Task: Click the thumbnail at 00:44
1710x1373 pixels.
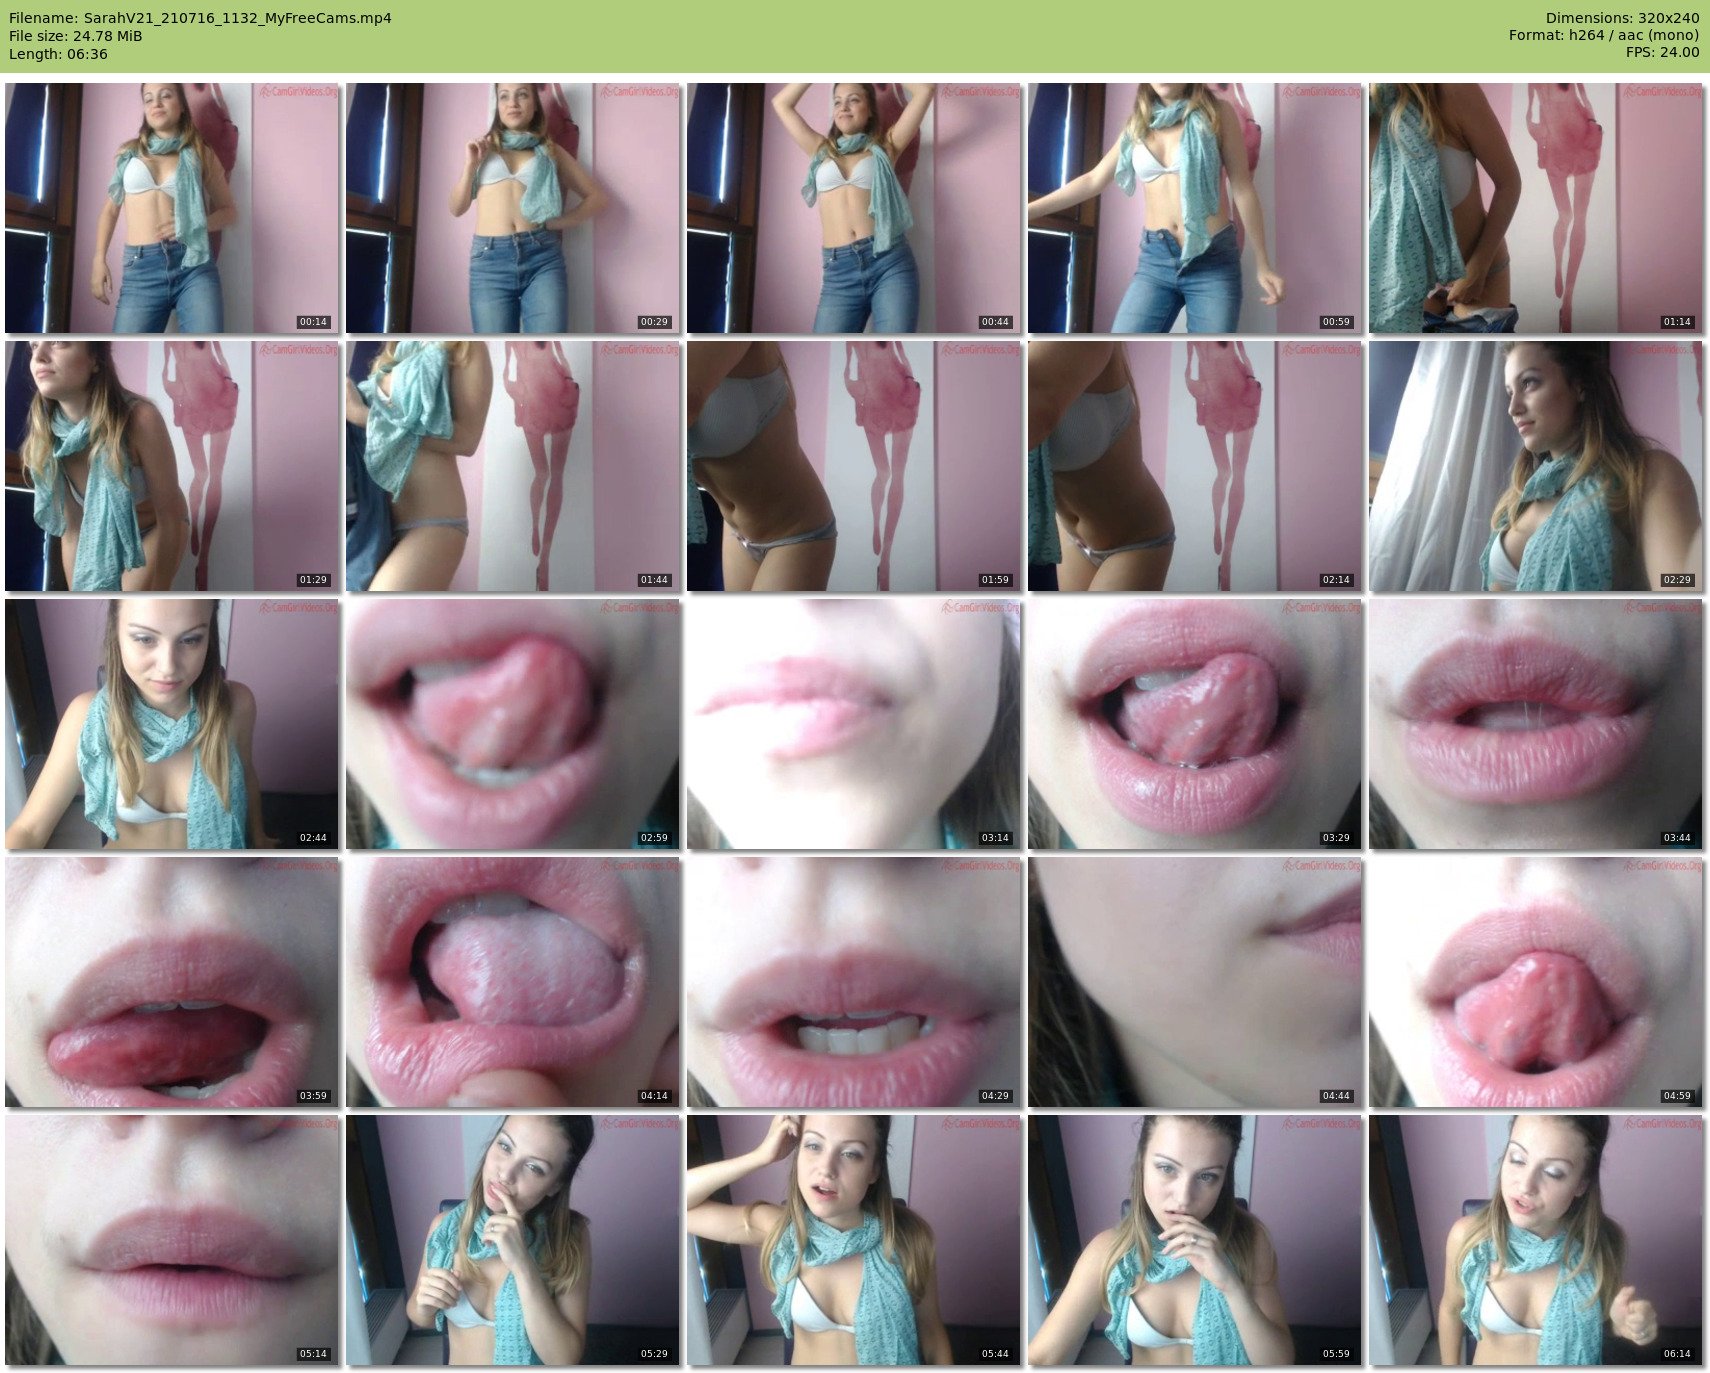Action: pyautogui.click(x=854, y=208)
